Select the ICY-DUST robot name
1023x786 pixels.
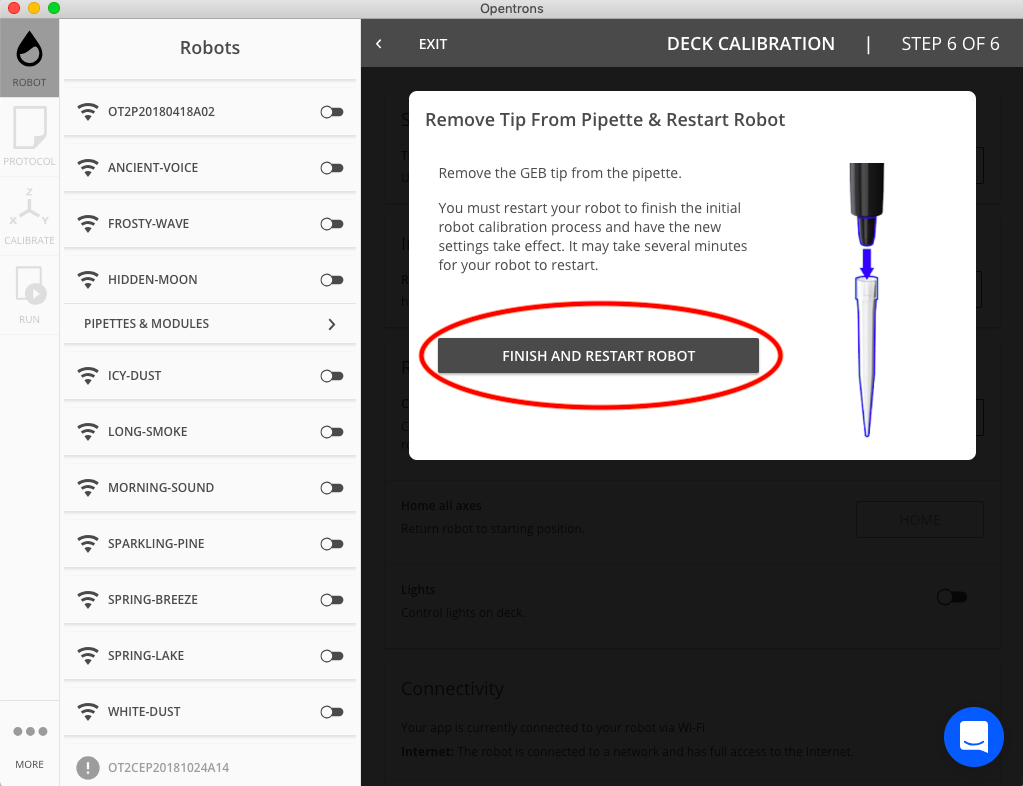click(134, 376)
